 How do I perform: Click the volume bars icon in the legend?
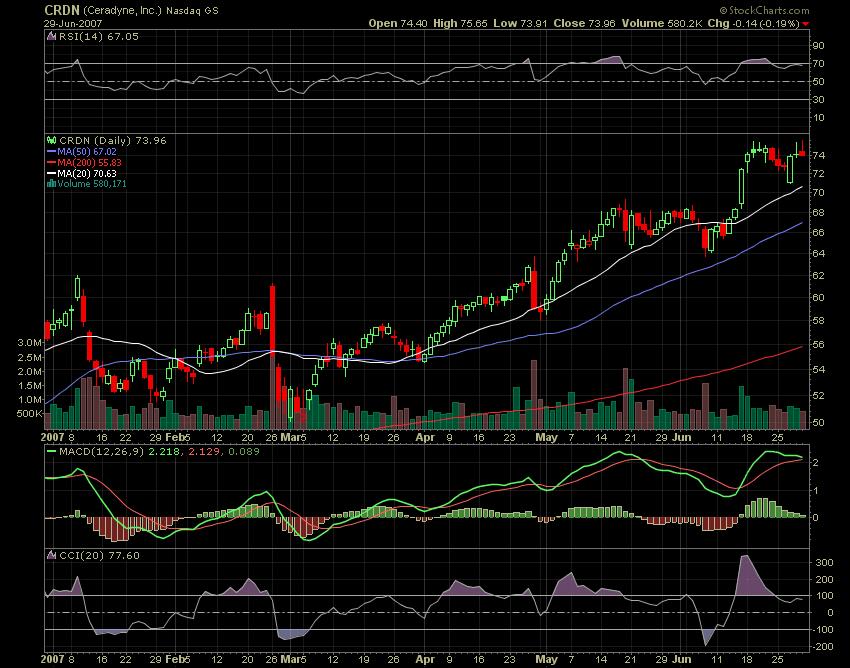pyautogui.click(x=52, y=183)
